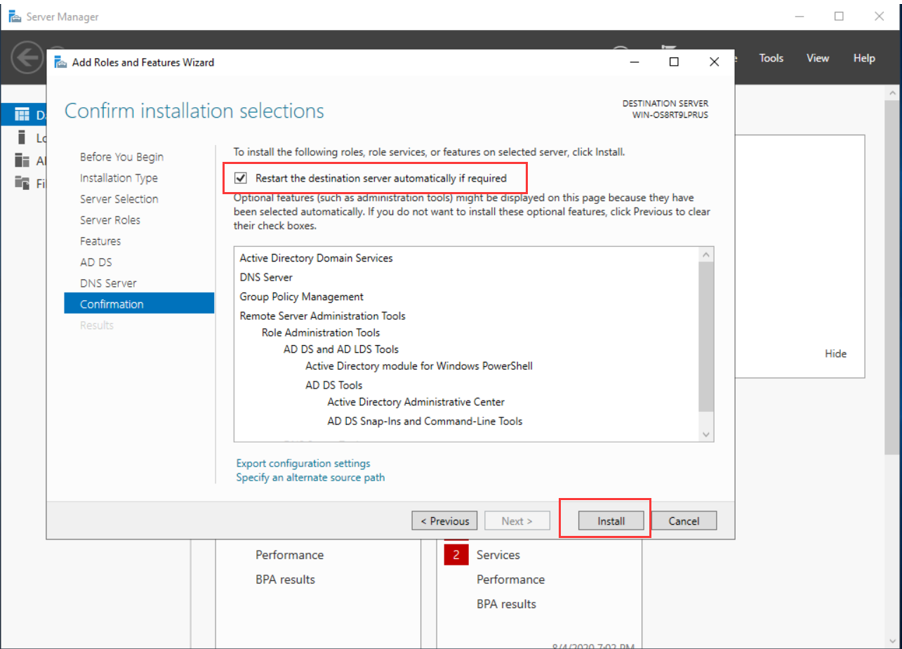This screenshot has height=649, width=902.
Task: Go back with the Previous button
Action: (x=444, y=521)
